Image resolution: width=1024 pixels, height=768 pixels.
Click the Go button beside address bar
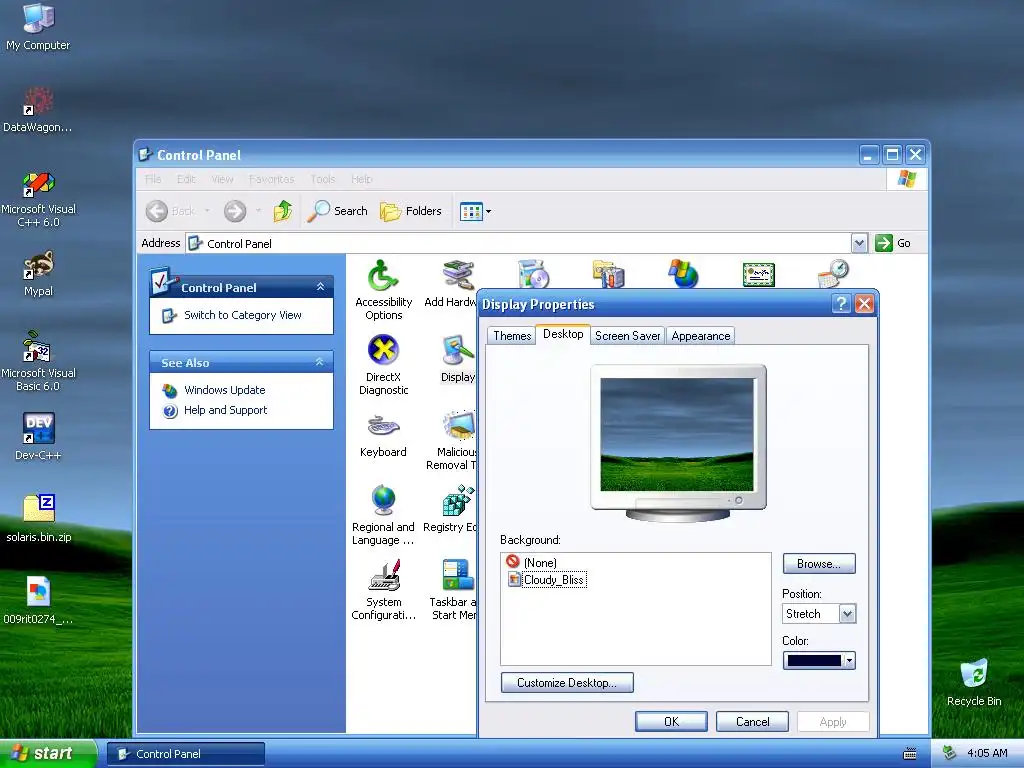[893, 243]
